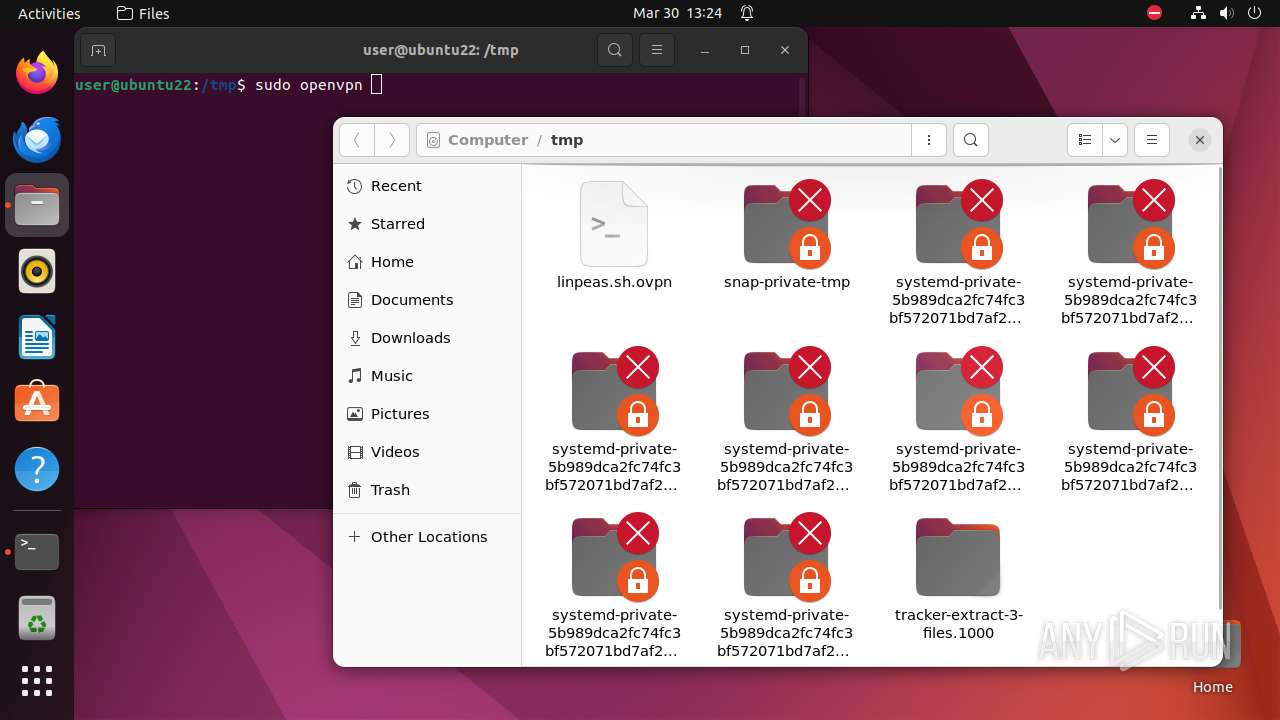
Task: Open the Files main menu button
Action: click(1152, 140)
